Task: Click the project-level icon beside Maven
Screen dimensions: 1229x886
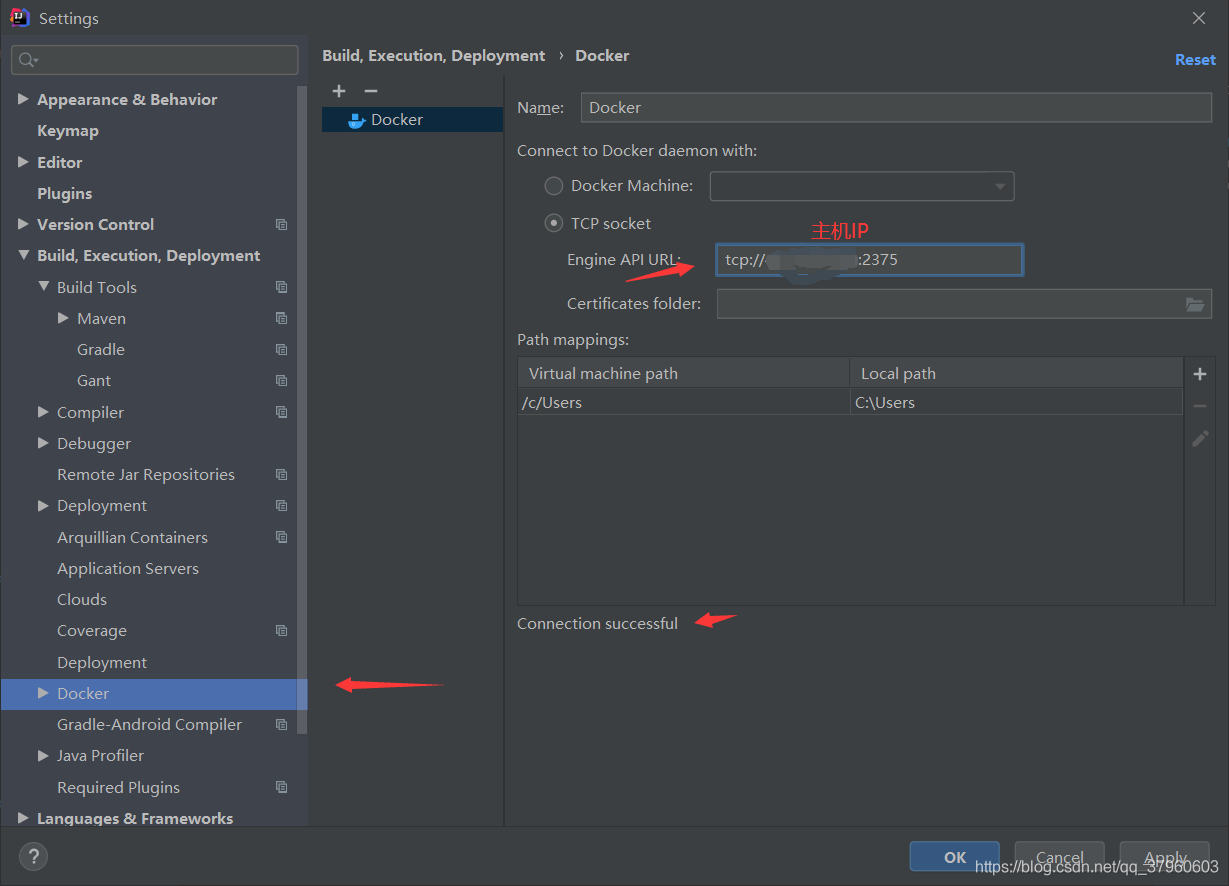Action: click(x=281, y=318)
